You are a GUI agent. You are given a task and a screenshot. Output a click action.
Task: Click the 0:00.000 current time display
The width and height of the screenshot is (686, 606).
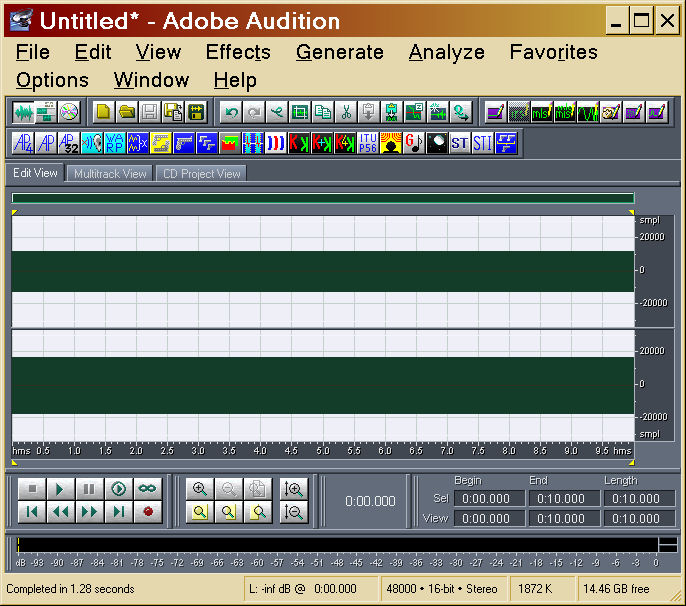[x=370, y=501]
